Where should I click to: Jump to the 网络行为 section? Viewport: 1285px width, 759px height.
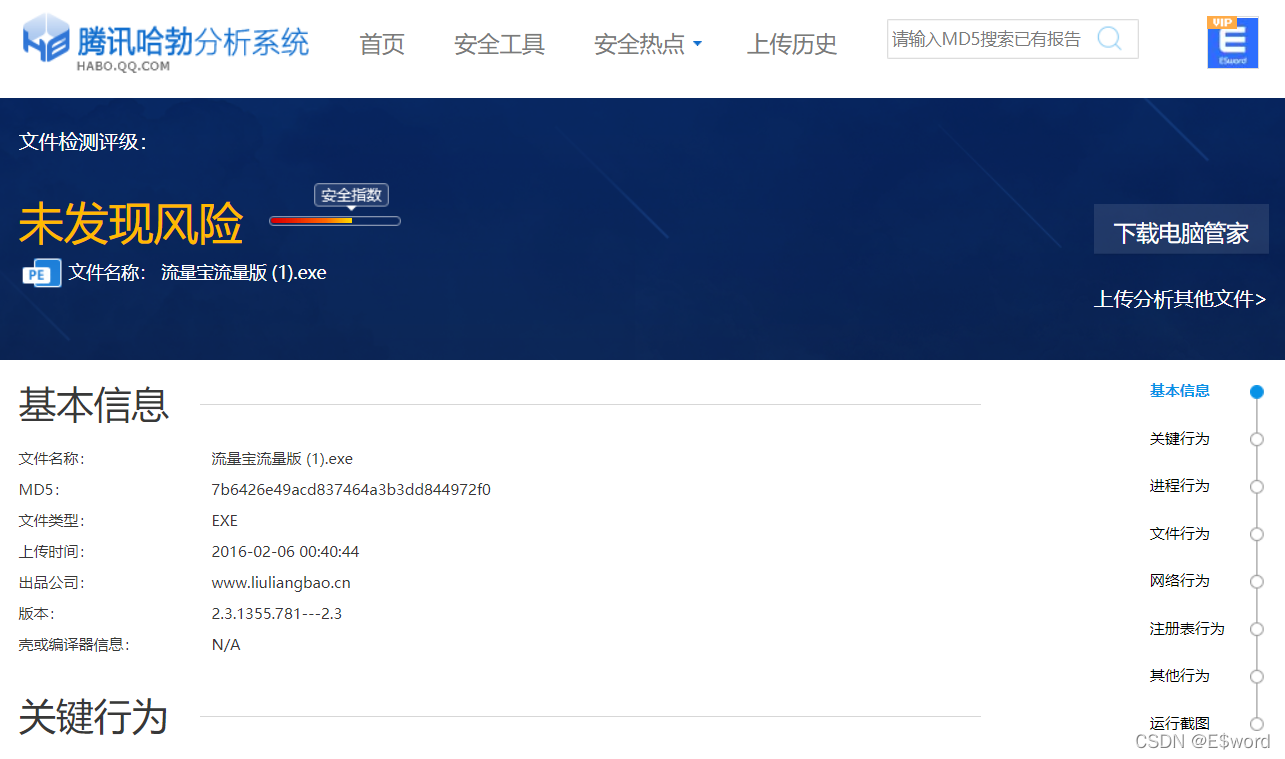[x=1180, y=581]
